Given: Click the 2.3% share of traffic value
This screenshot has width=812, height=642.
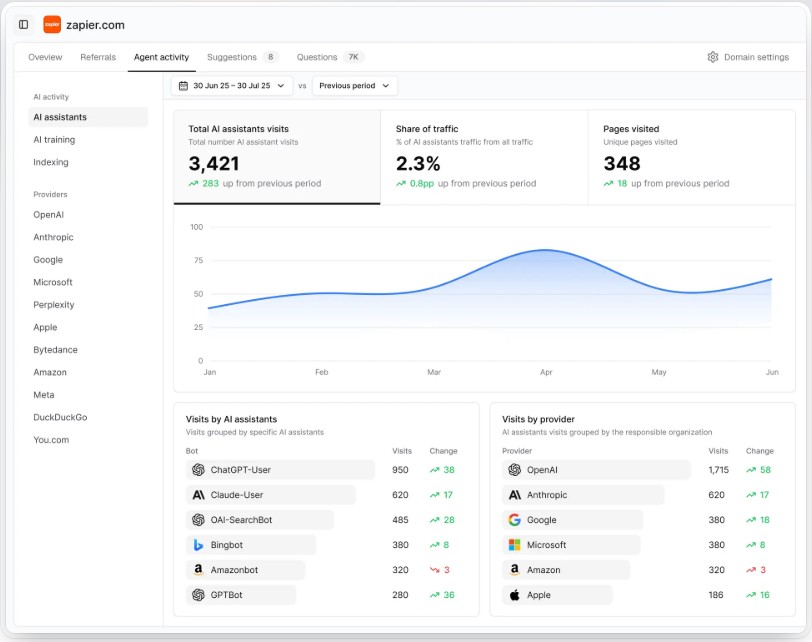Looking at the screenshot, I should point(418,164).
